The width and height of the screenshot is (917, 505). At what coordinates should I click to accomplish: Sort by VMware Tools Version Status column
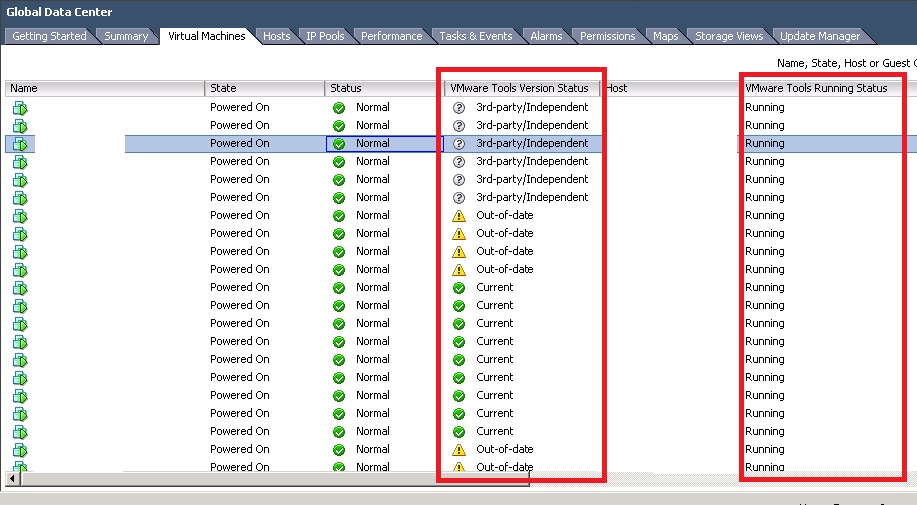click(x=522, y=88)
